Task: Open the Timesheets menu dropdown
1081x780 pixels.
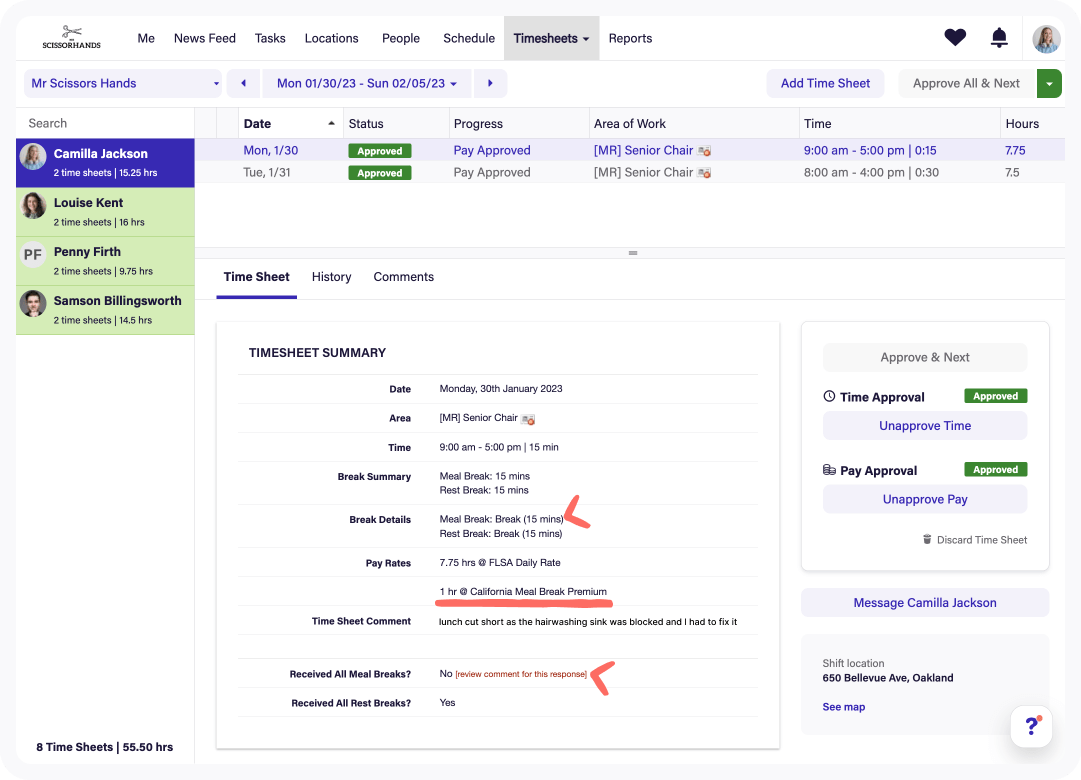Action: tap(551, 39)
